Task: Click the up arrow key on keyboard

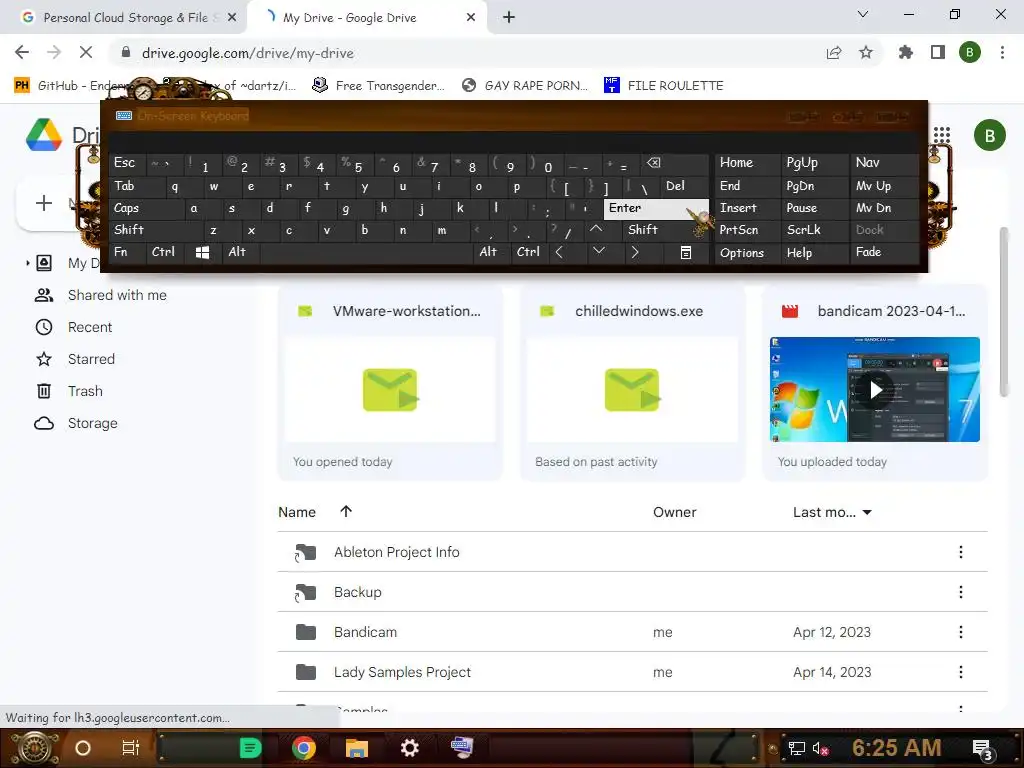Action: (596, 229)
